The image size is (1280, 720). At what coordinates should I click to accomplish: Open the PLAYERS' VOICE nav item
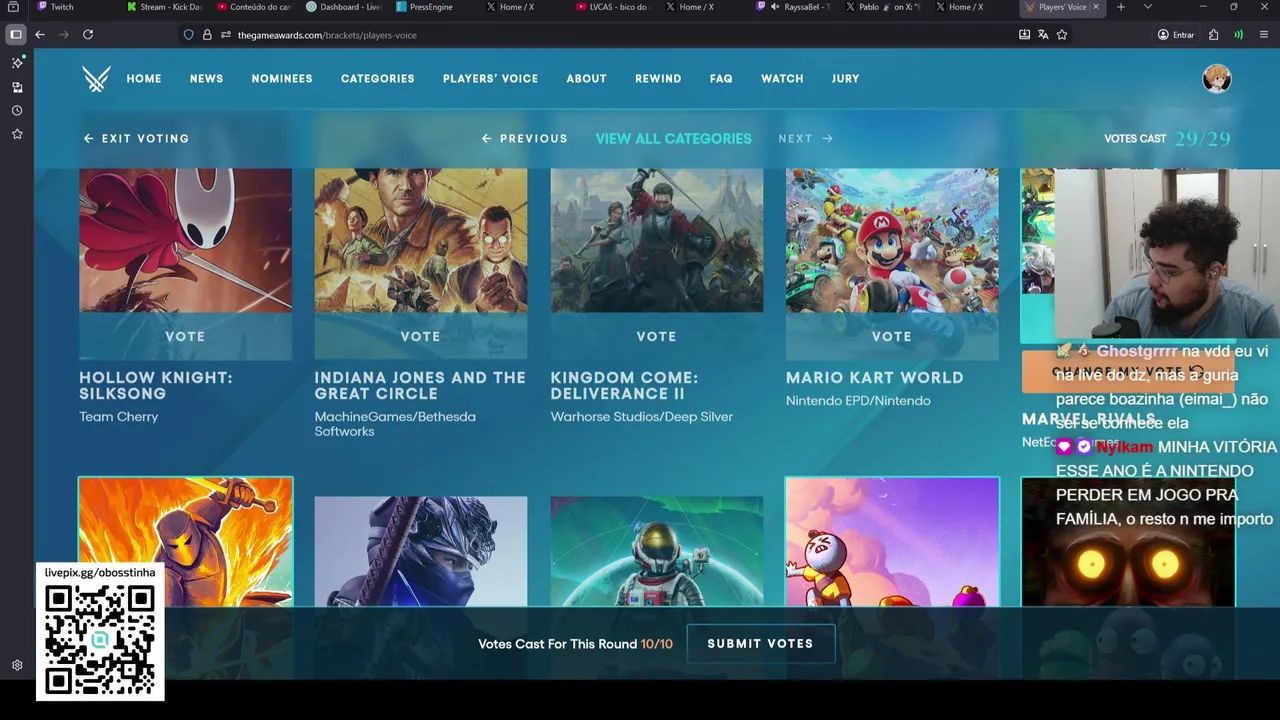tap(490, 79)
